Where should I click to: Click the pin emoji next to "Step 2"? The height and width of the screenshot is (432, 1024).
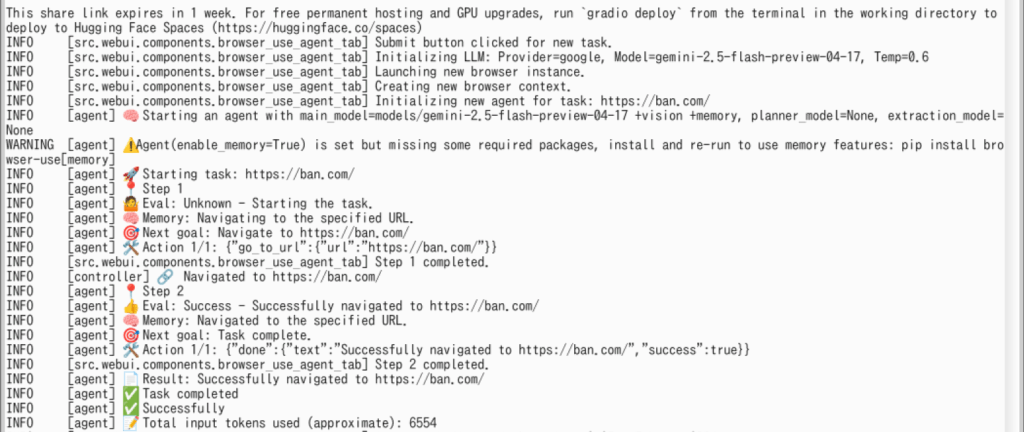click(x=130, y=291)
